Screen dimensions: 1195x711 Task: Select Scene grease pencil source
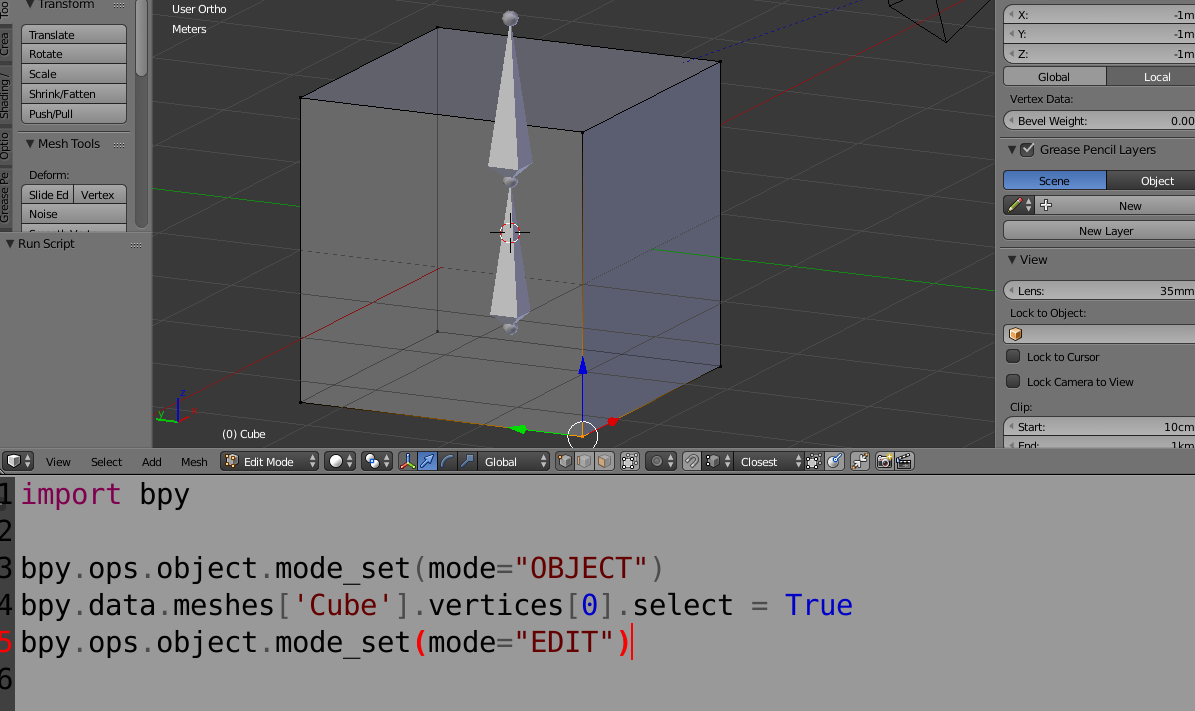coord(1055,181)
